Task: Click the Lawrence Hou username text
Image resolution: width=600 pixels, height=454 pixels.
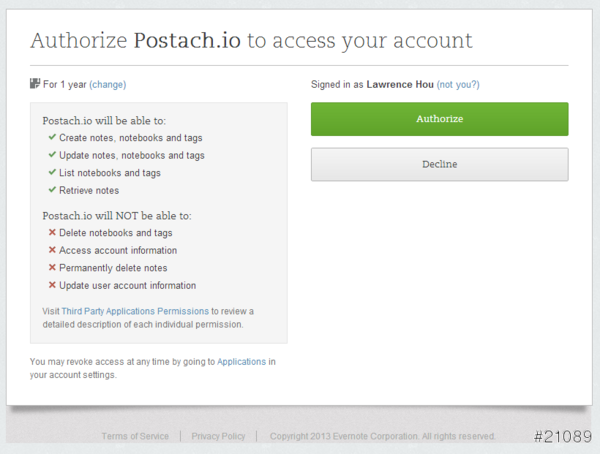Action: click(x=400, y=85)
